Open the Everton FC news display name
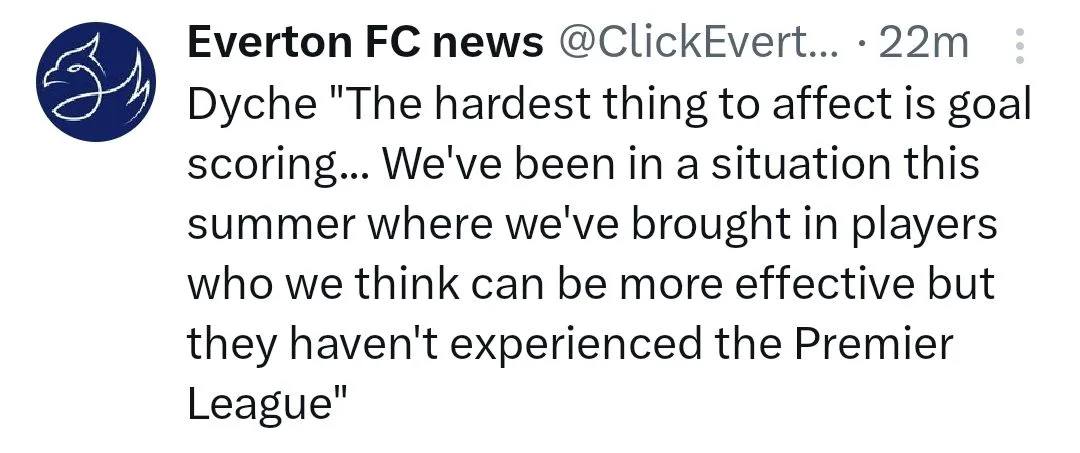The height and width of the screenshot is (453, 1080). (366, 43)
